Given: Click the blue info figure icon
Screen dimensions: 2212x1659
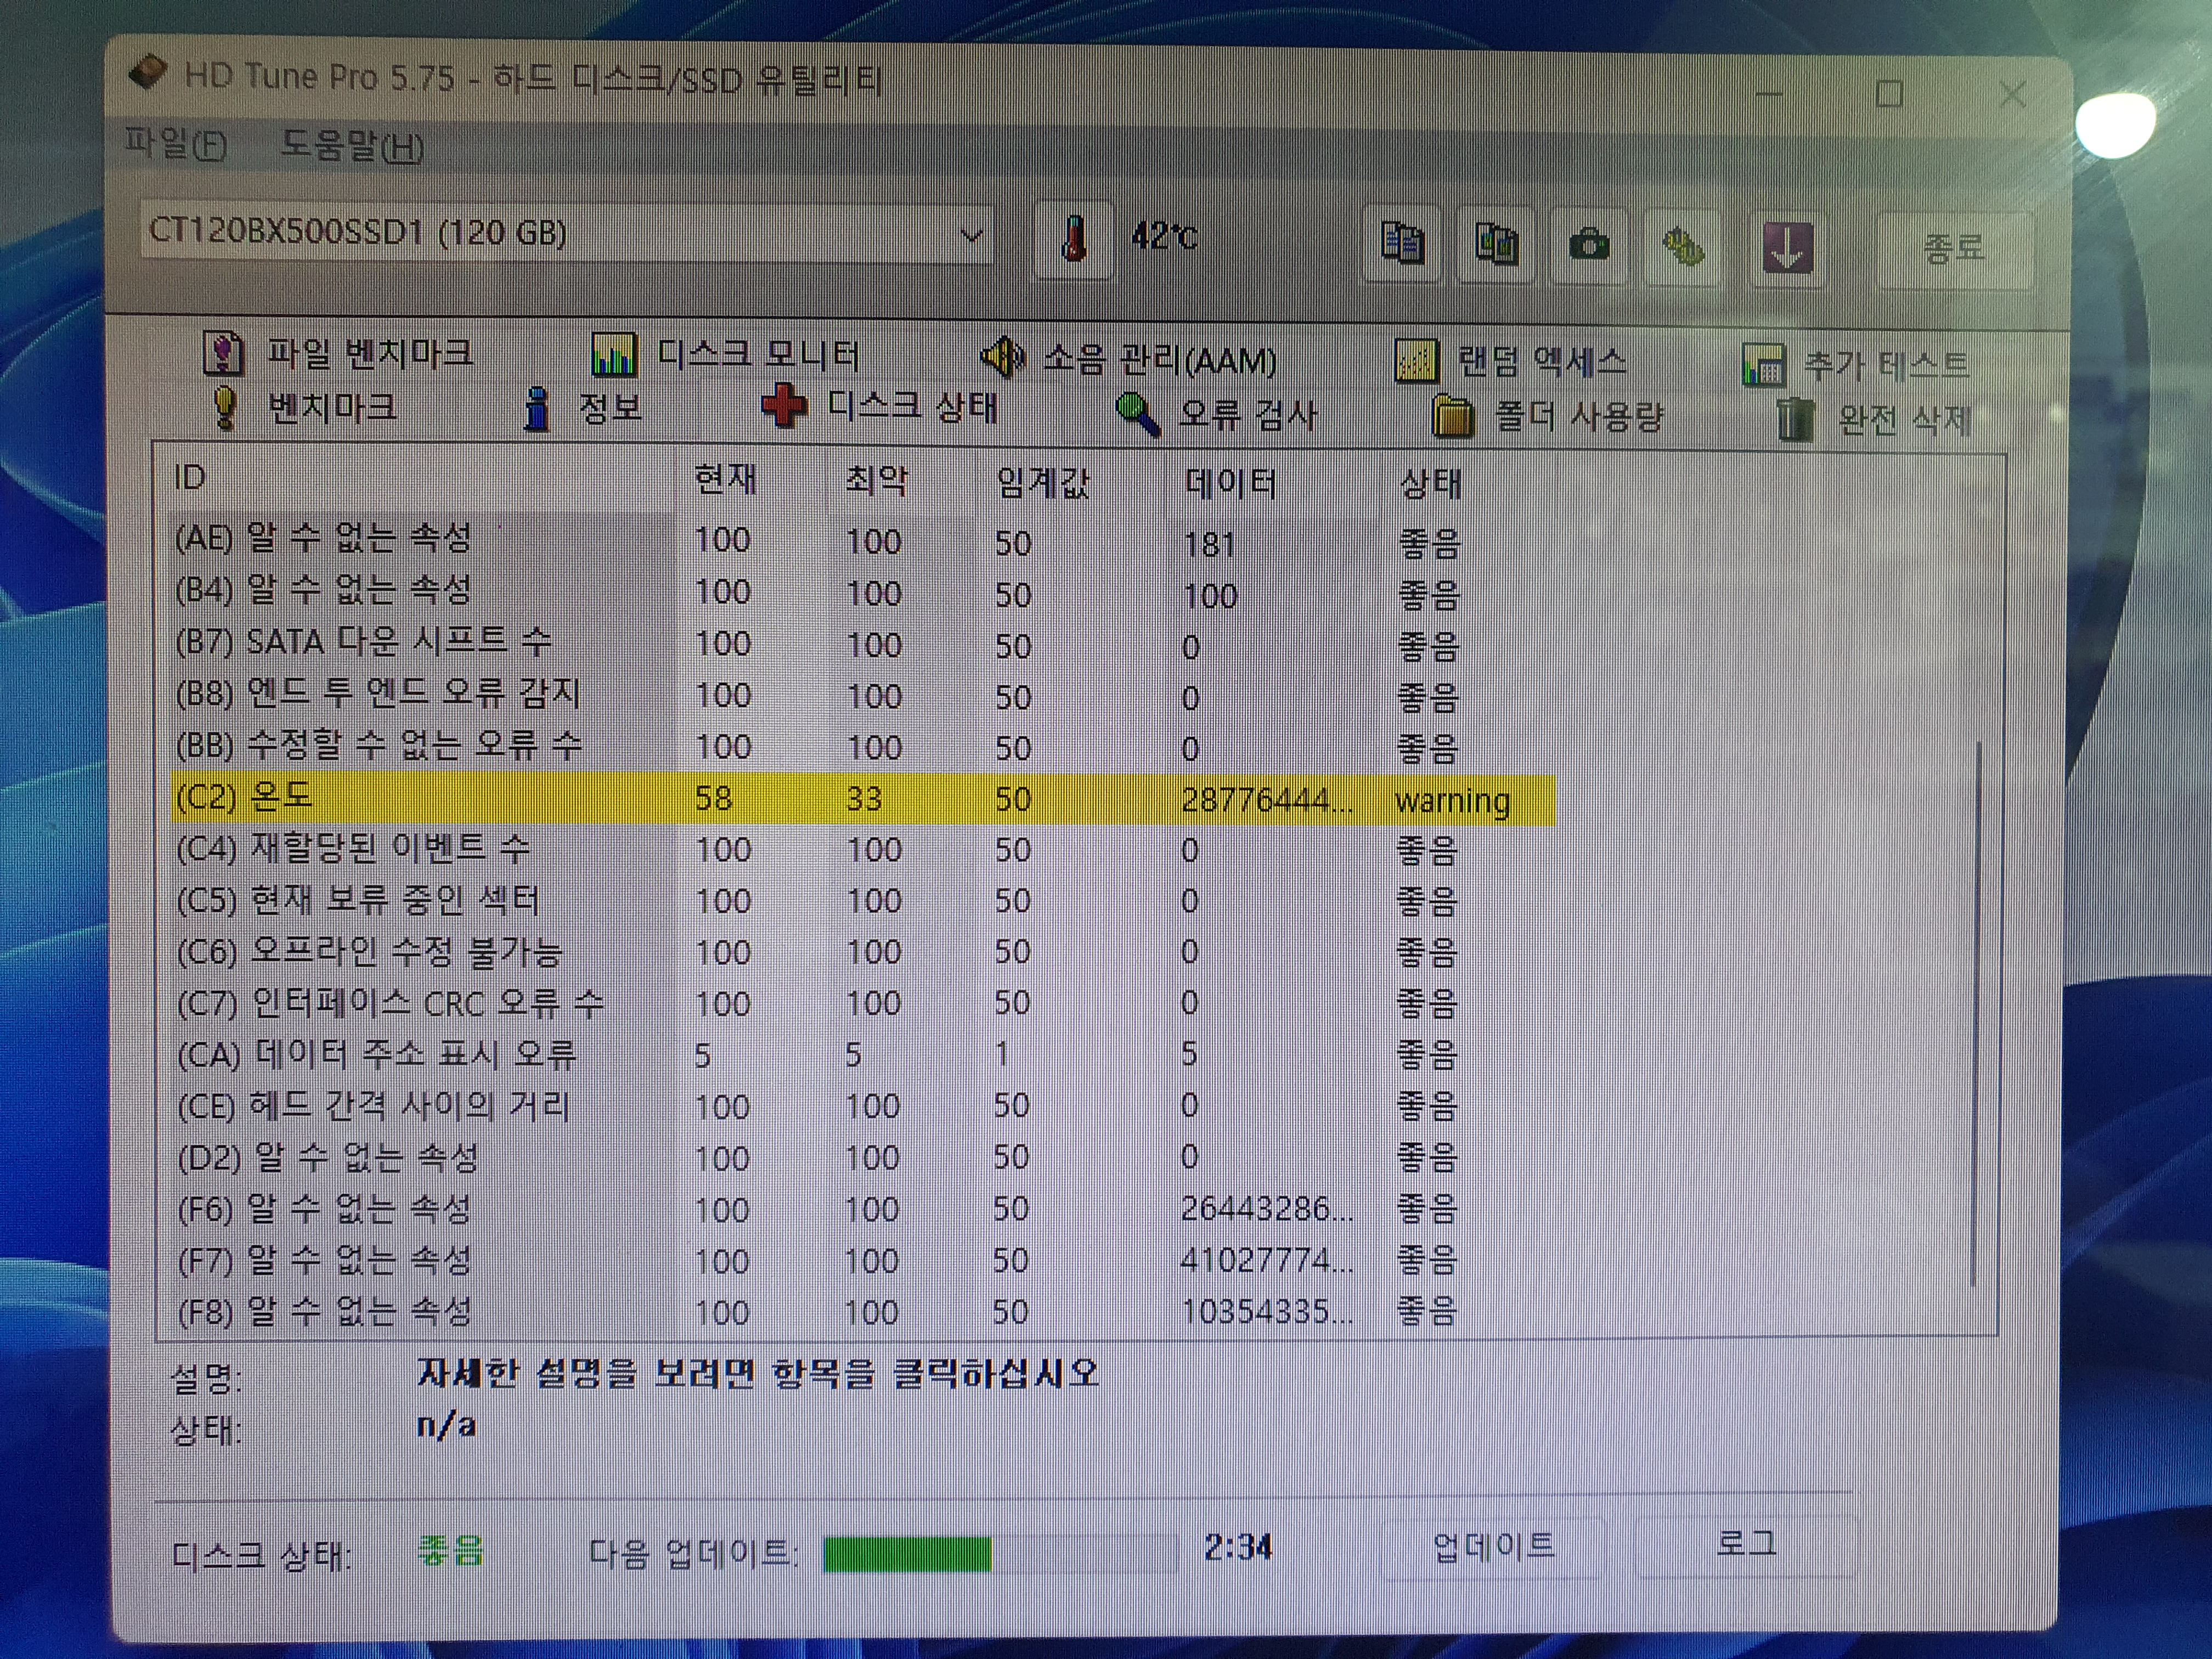Looking at the screenshot, I should 538,409.
